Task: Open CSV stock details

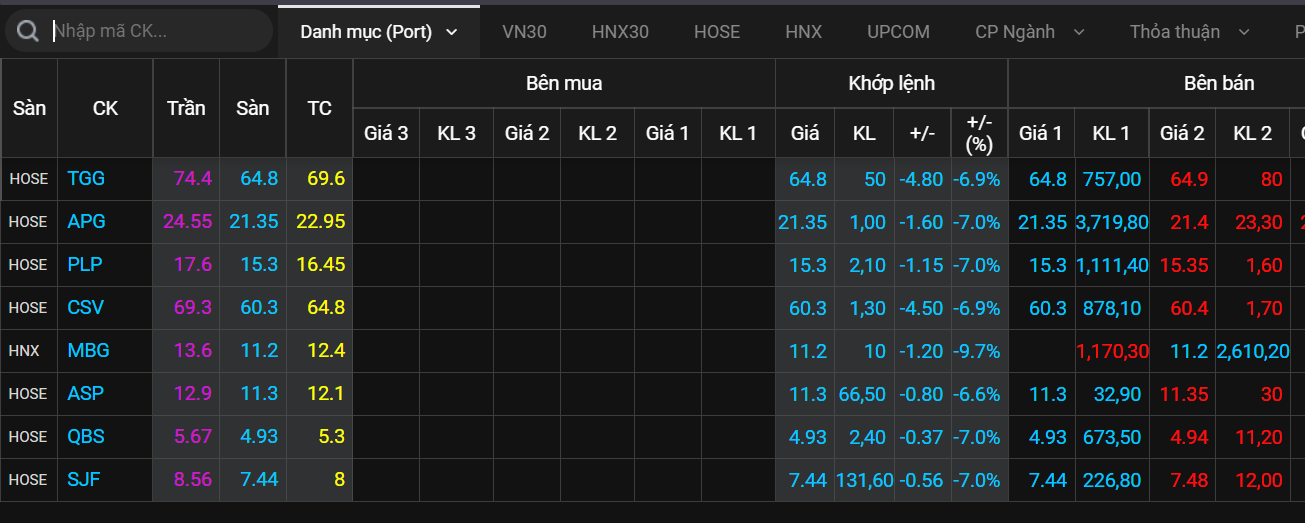Action: click(86, 308)
